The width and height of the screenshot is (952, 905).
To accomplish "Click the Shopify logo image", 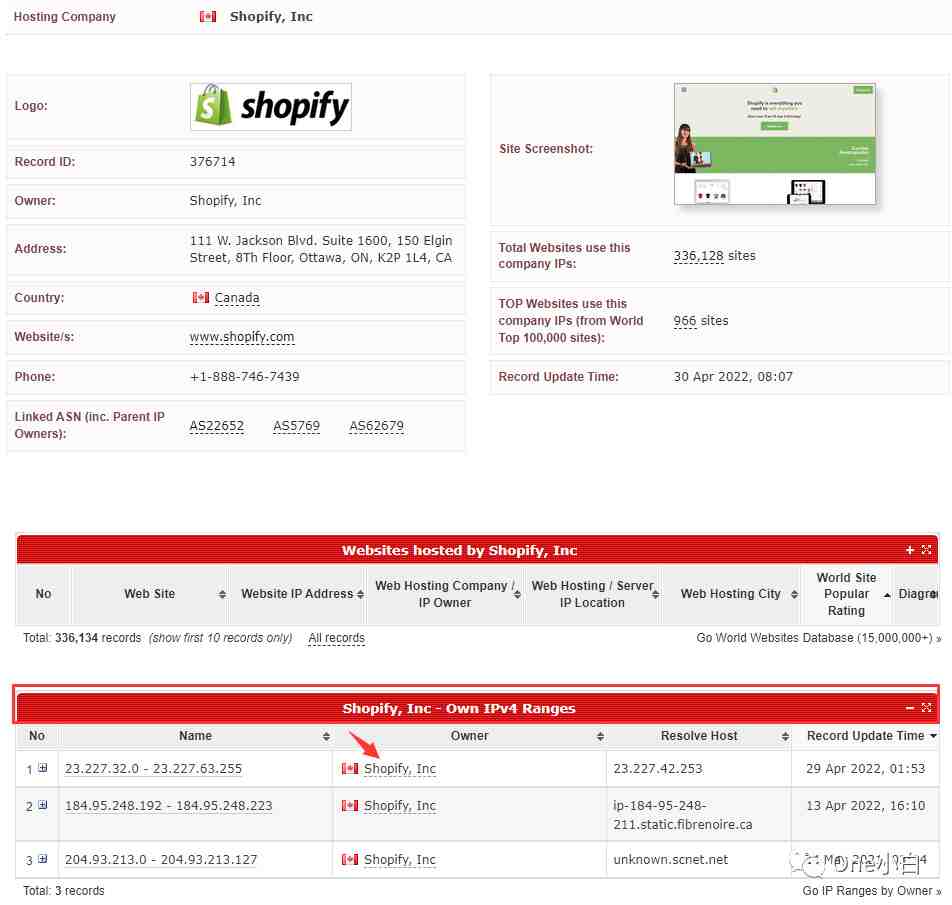I will (270, 107).
